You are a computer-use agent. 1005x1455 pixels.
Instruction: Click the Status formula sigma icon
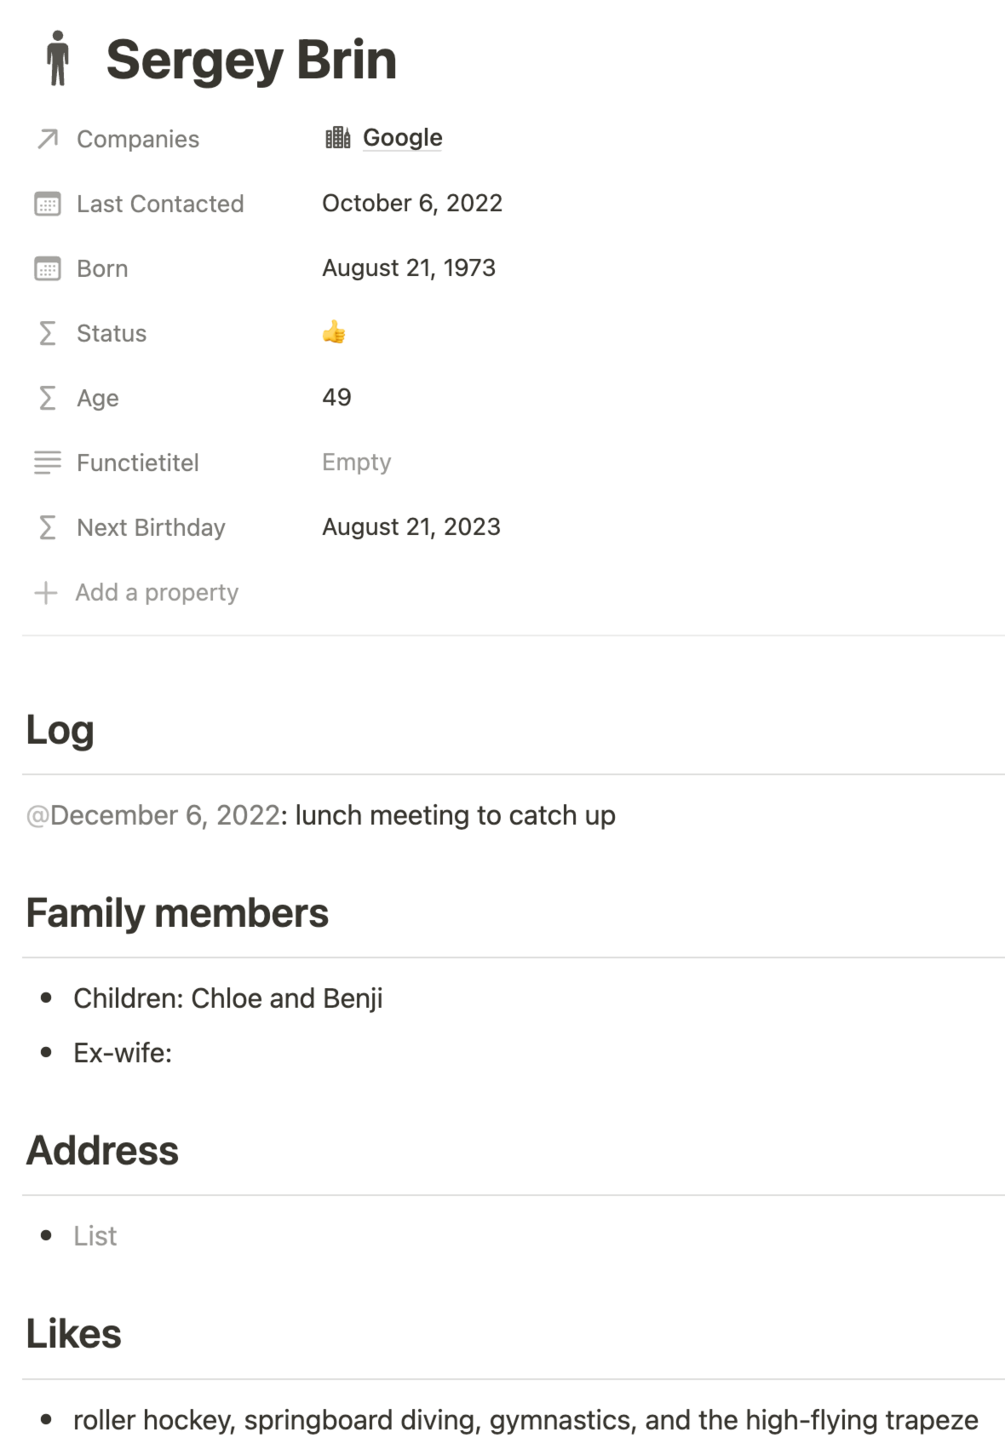pos(47,333)
